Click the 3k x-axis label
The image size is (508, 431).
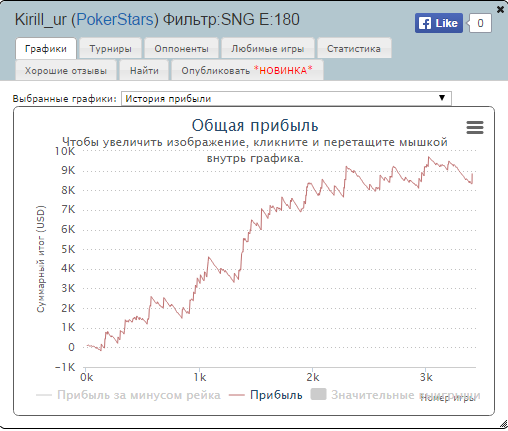point(426,377)
